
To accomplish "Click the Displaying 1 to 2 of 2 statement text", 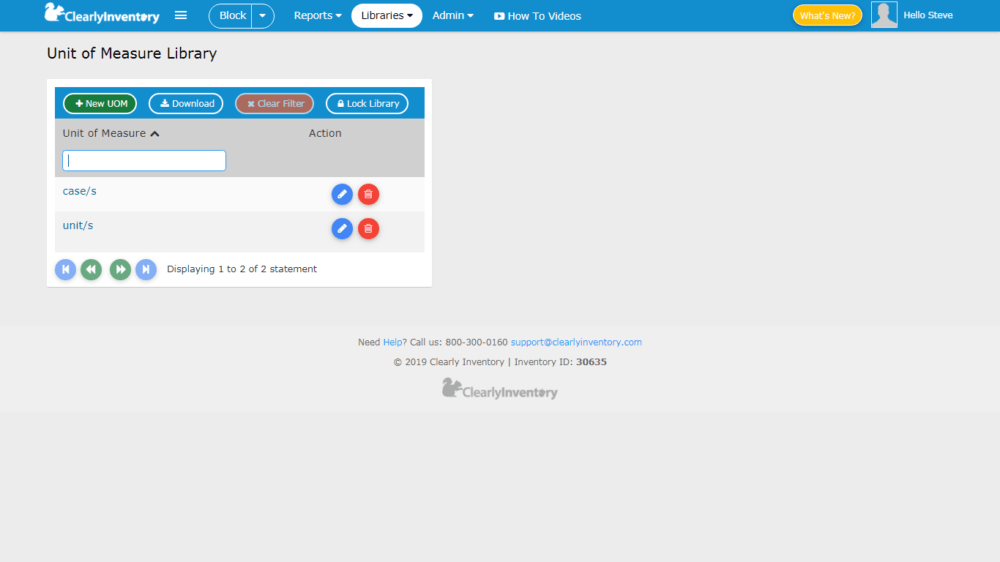I will point(242,269).
